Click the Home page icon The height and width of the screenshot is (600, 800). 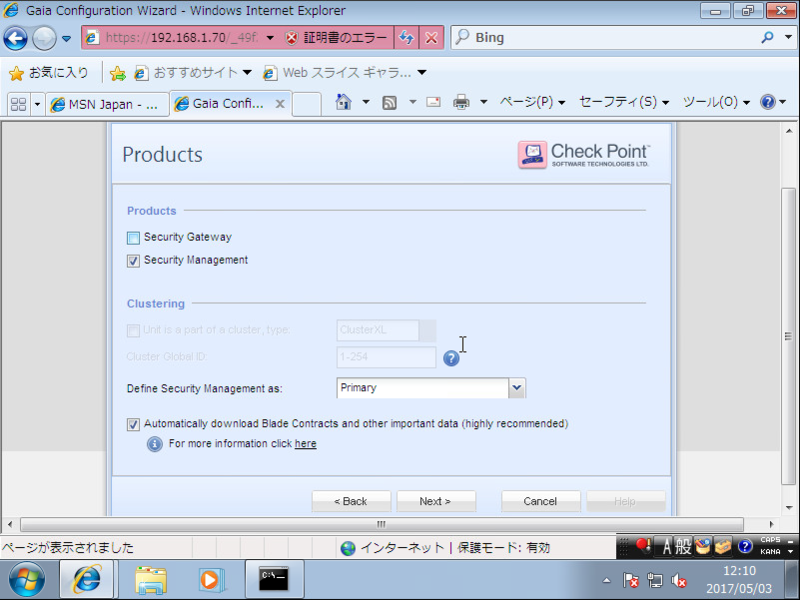343,103
